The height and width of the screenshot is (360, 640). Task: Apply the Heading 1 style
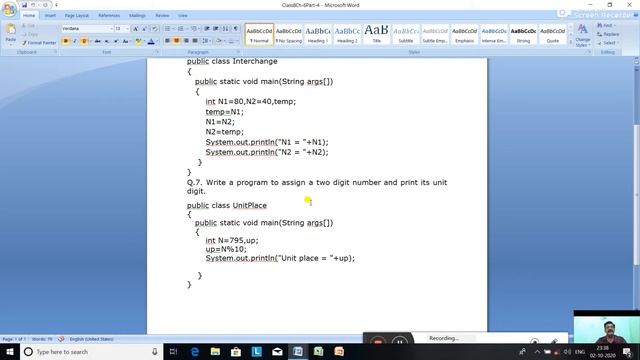tap(318, 34)
